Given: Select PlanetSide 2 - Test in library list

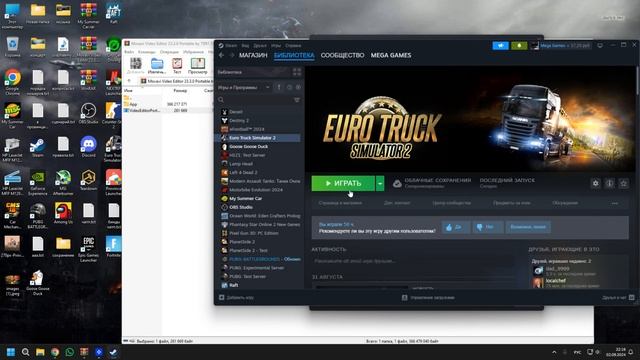Looking at the screenshot, I should [x=248, y=250].
